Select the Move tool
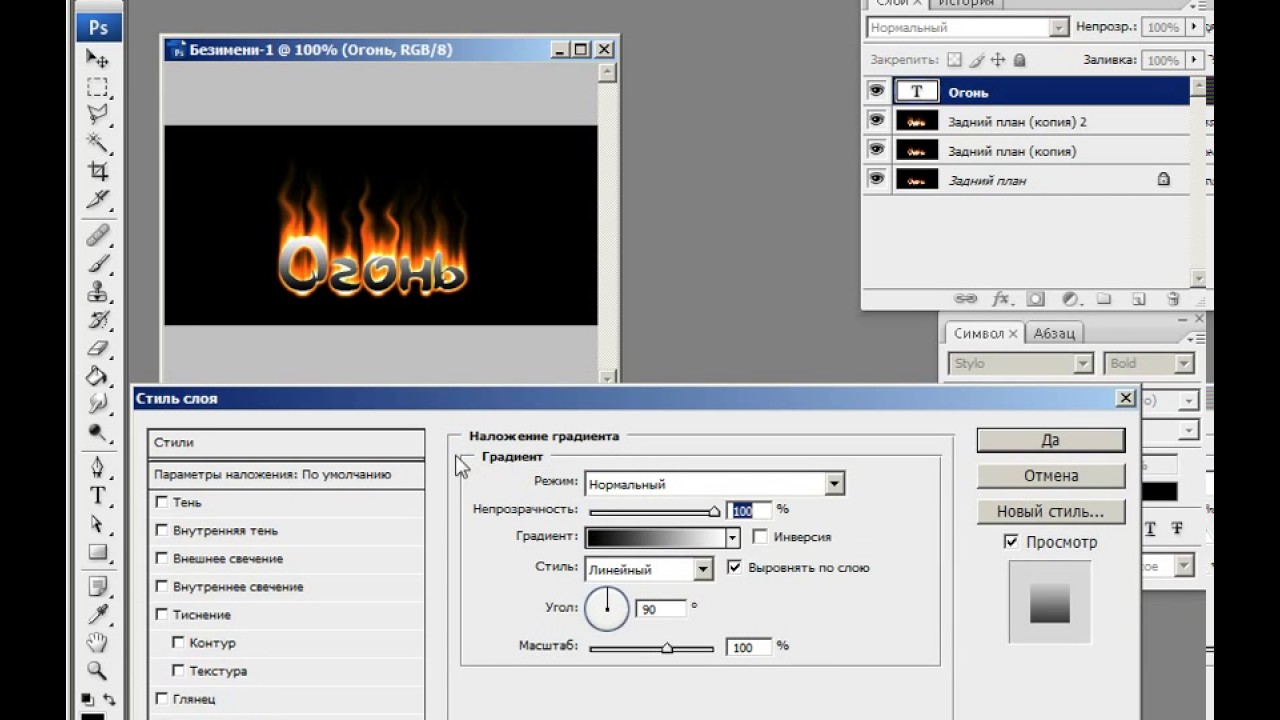Viewport: 1280px width, 720px height. [x=97, y=58]
